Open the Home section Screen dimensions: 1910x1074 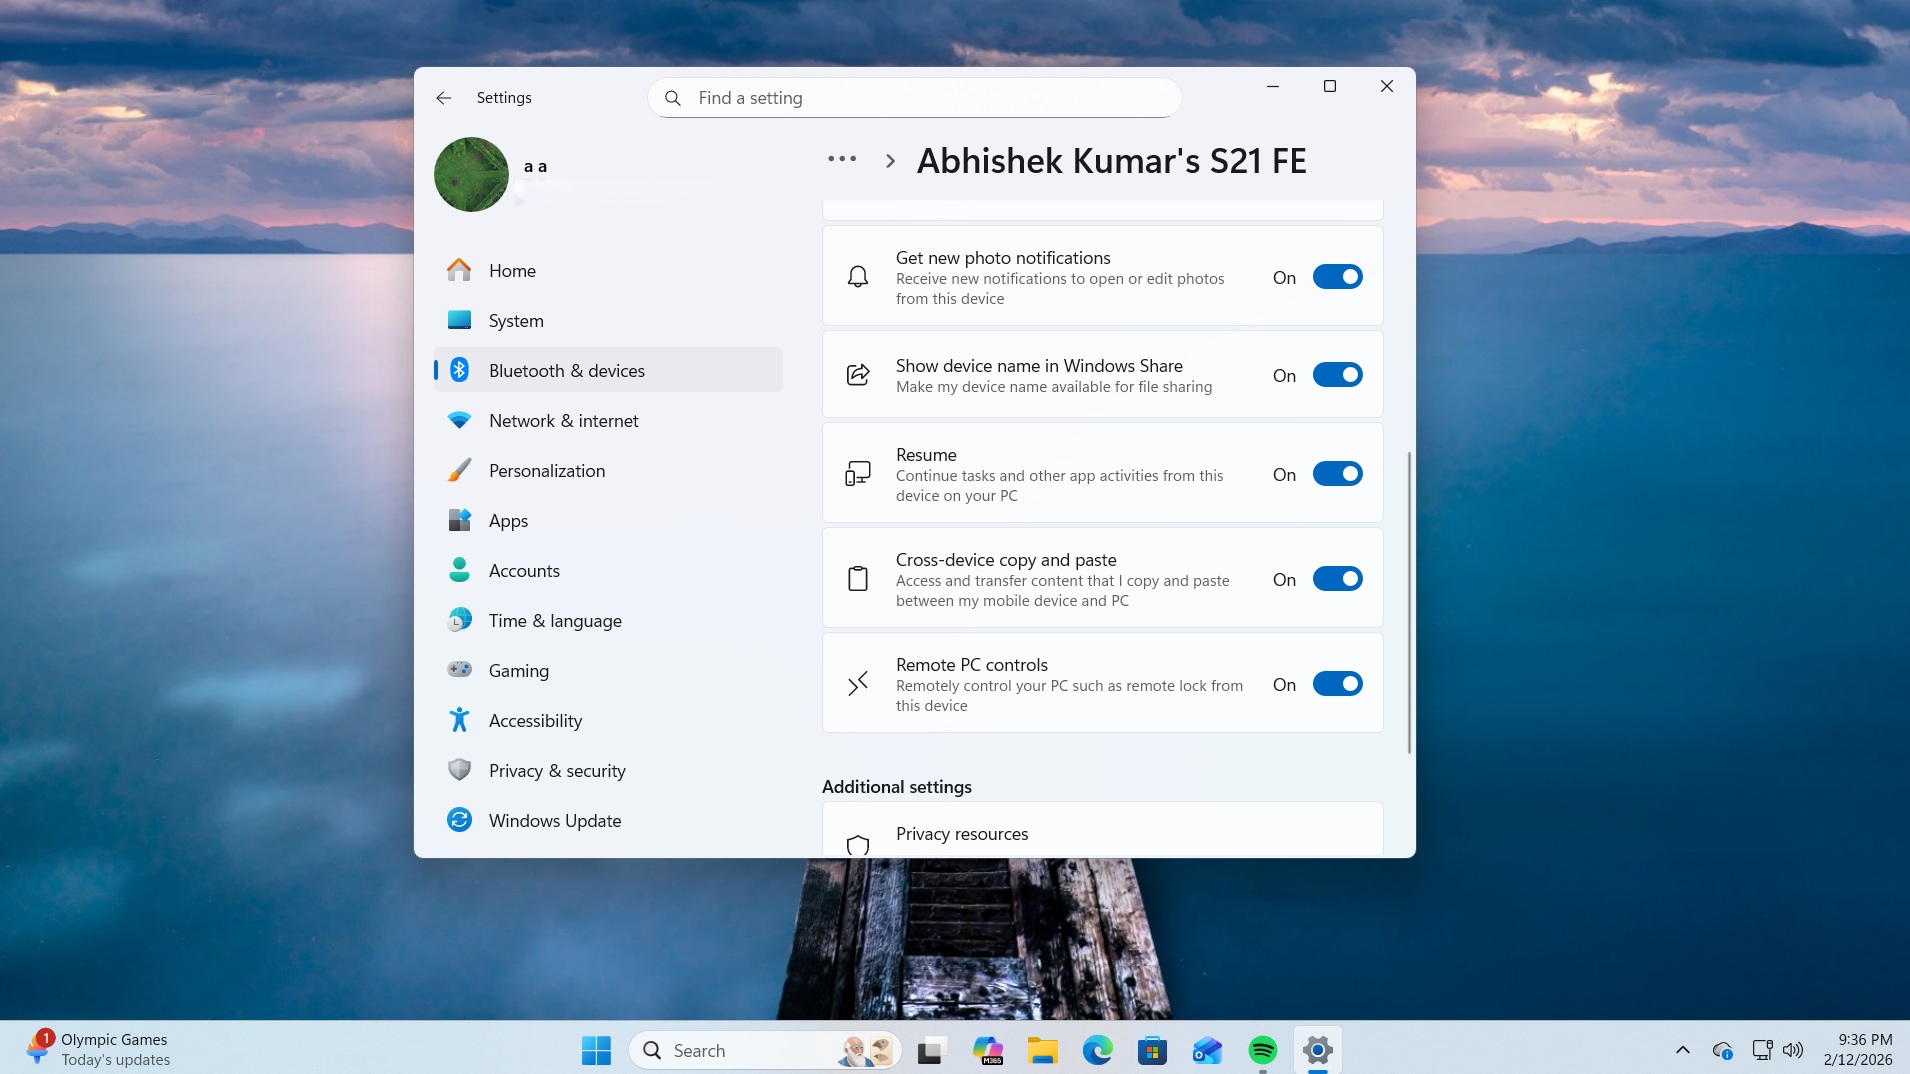pyautogui.click(x=511, y=270)
